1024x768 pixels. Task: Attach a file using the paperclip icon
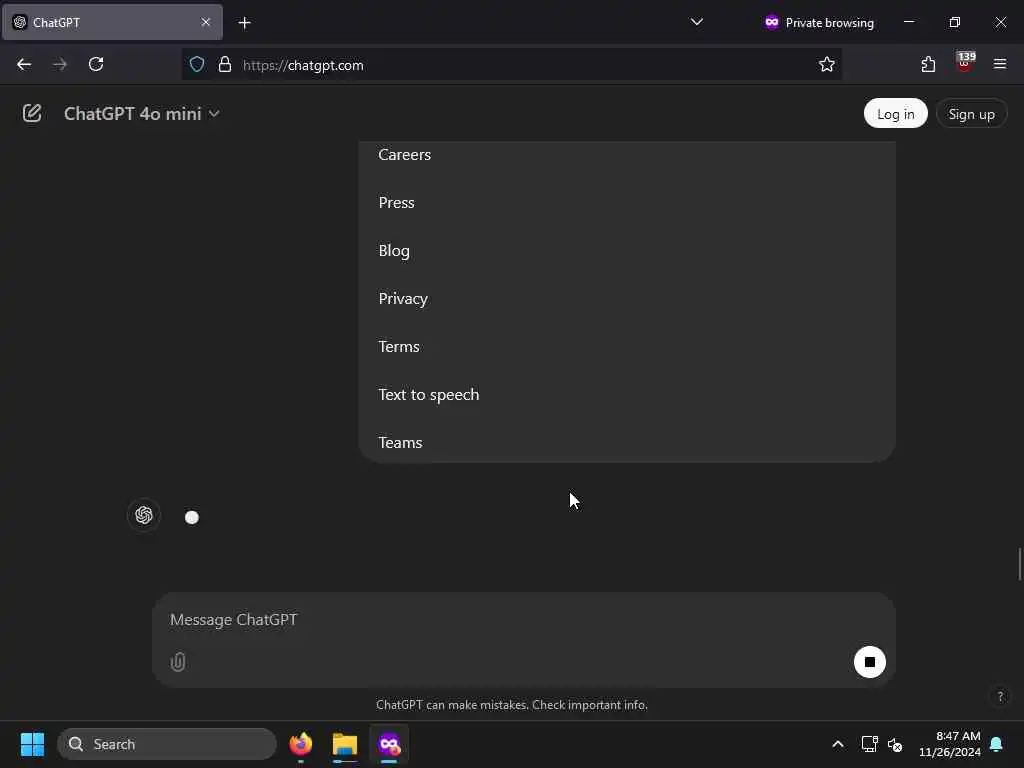[178, 662]
